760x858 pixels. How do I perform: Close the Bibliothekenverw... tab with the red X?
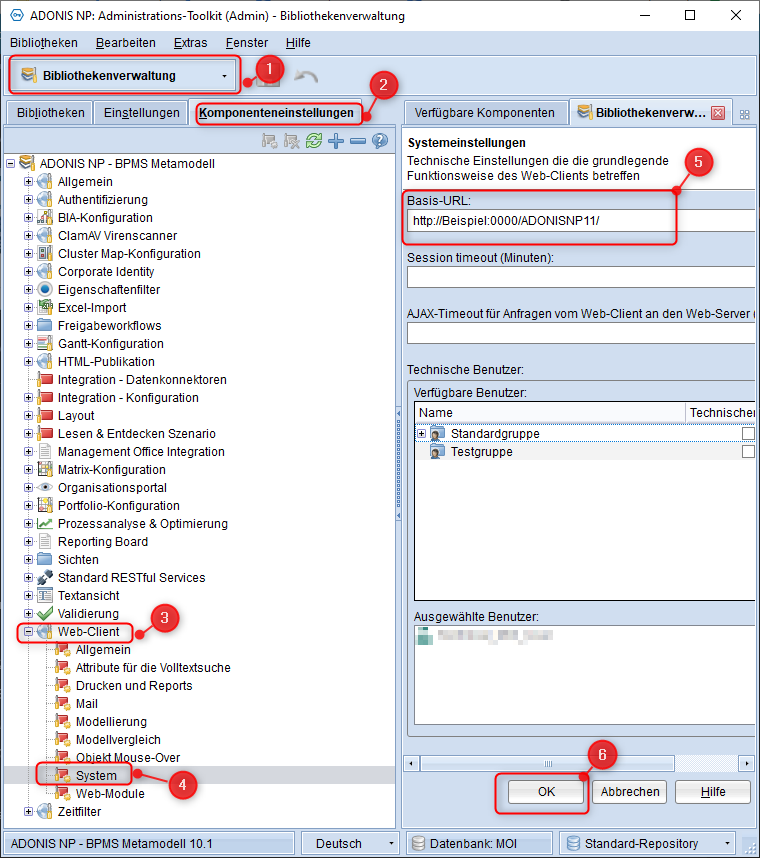click(x=718, y=113)
